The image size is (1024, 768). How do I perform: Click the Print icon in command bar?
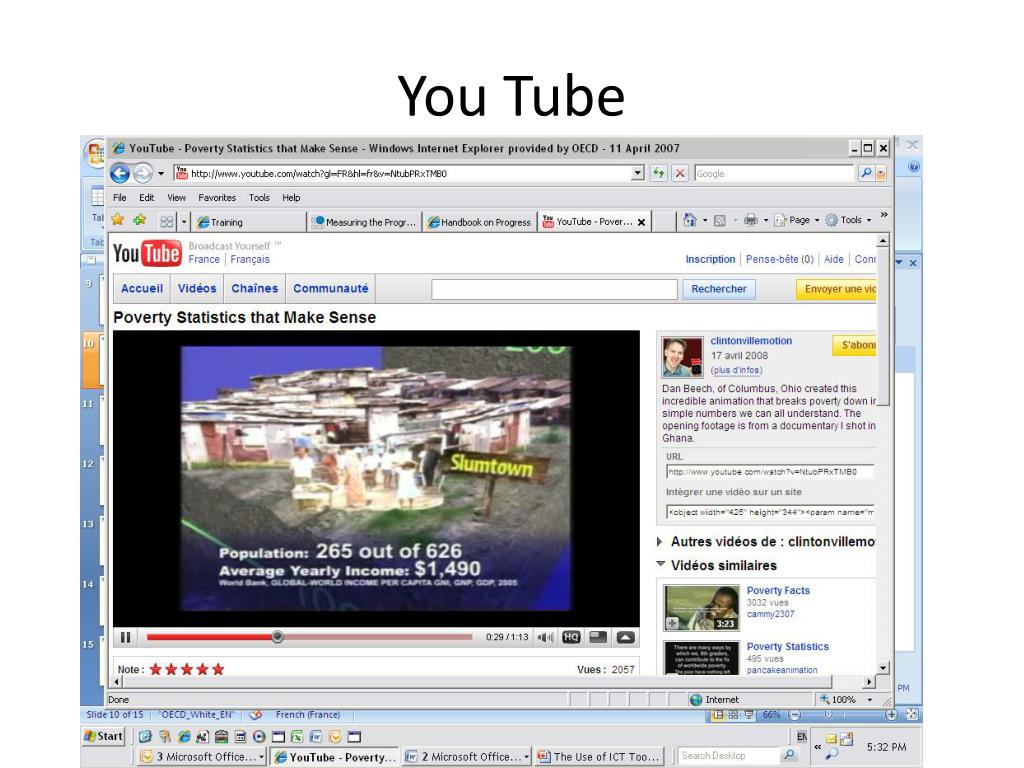751,220
